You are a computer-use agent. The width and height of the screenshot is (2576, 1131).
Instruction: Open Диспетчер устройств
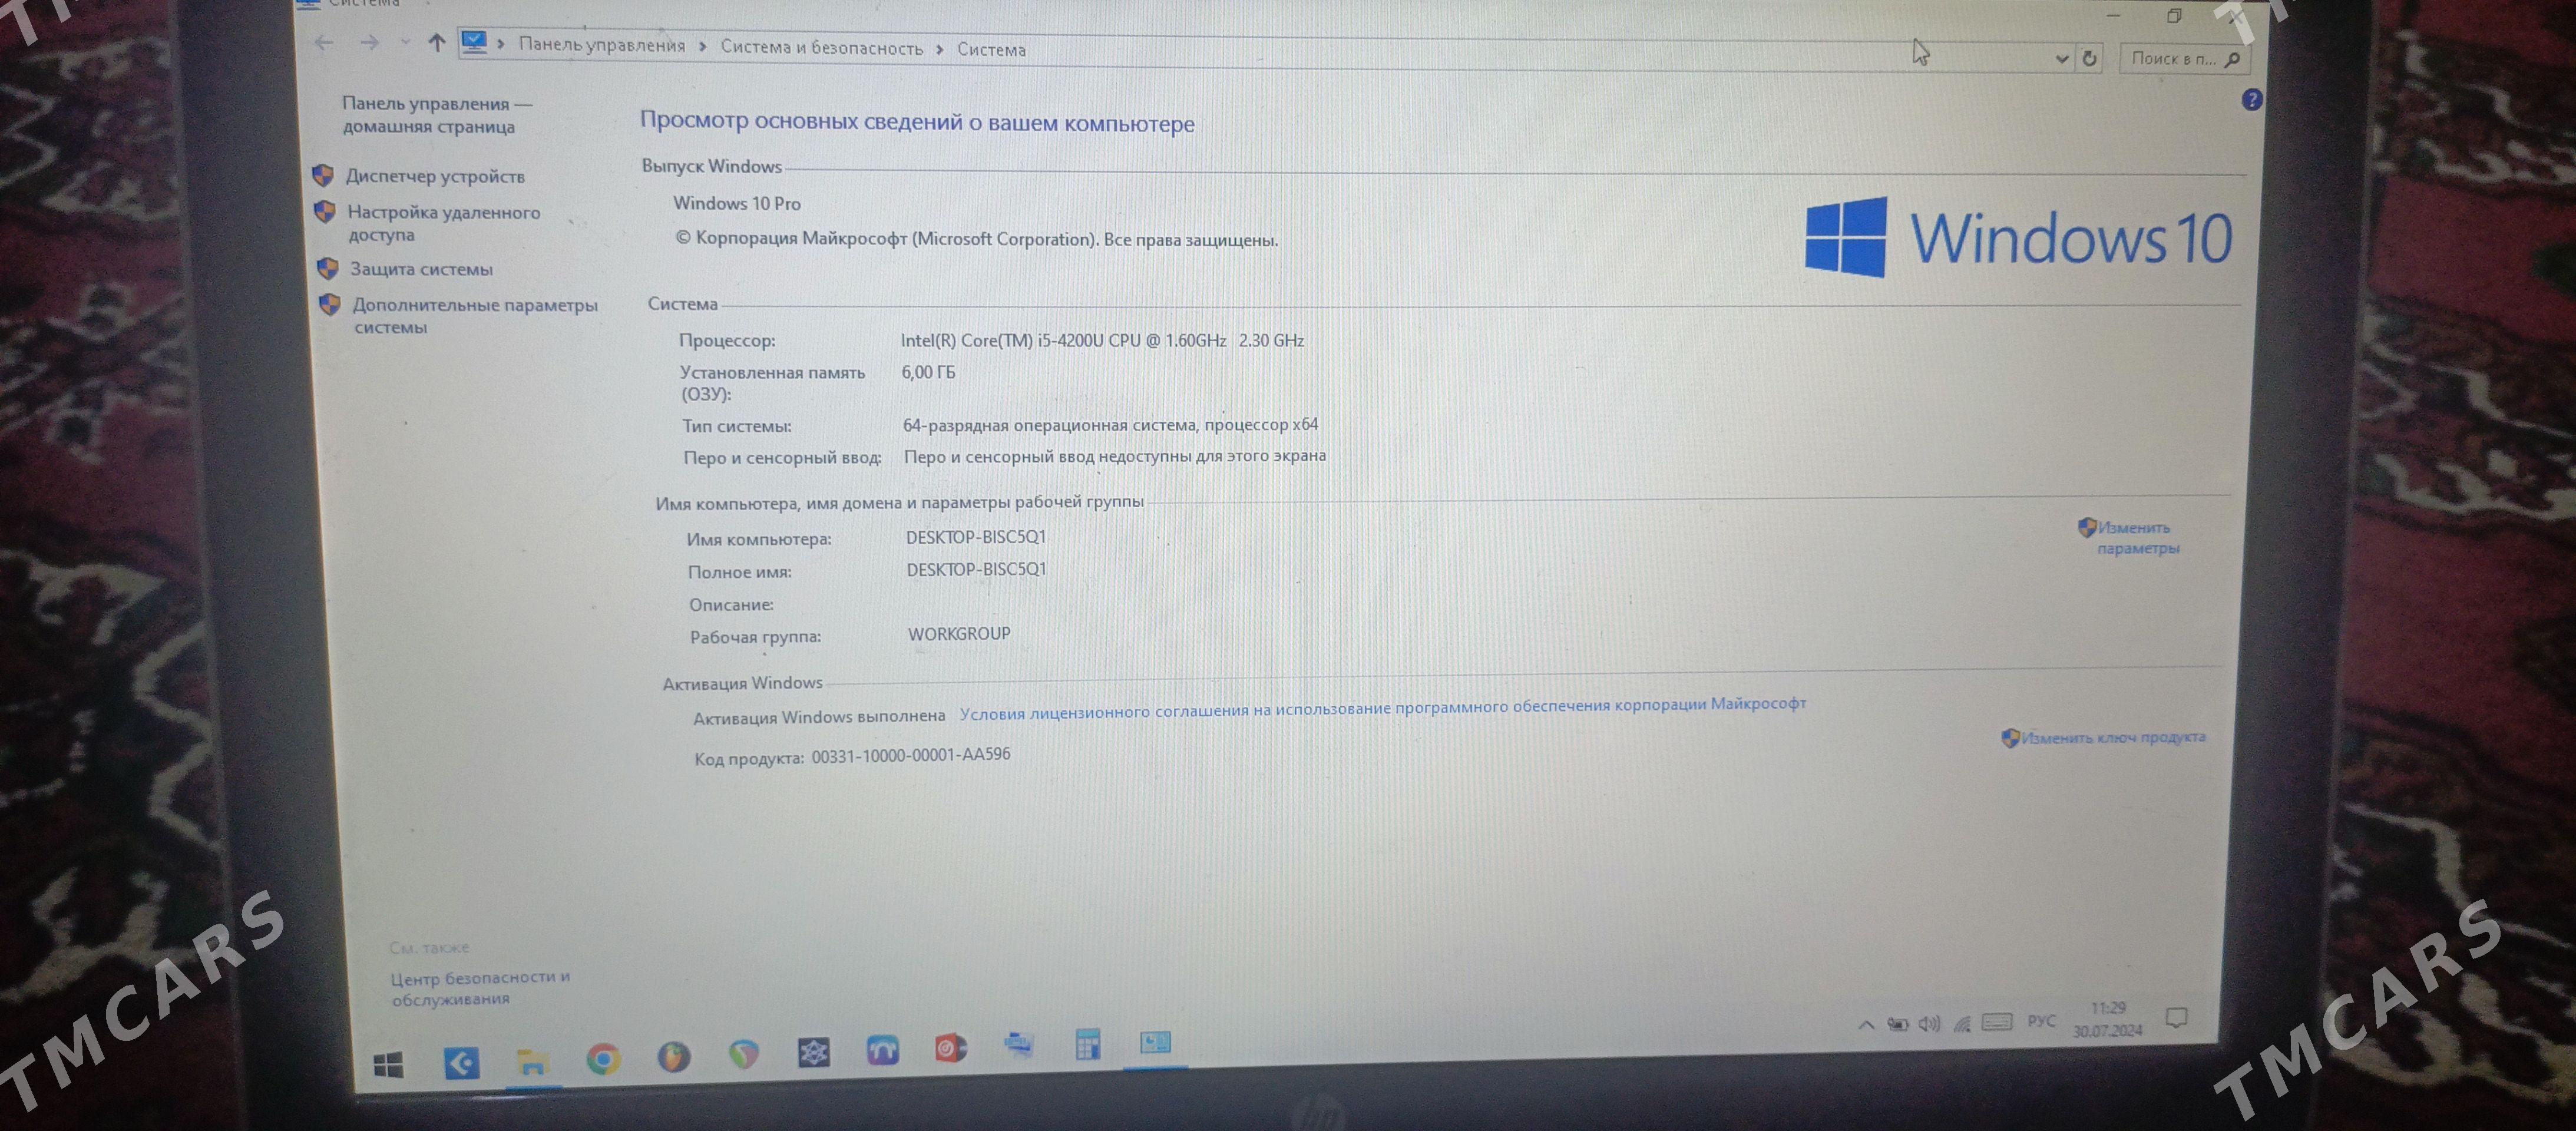point(435,176)
